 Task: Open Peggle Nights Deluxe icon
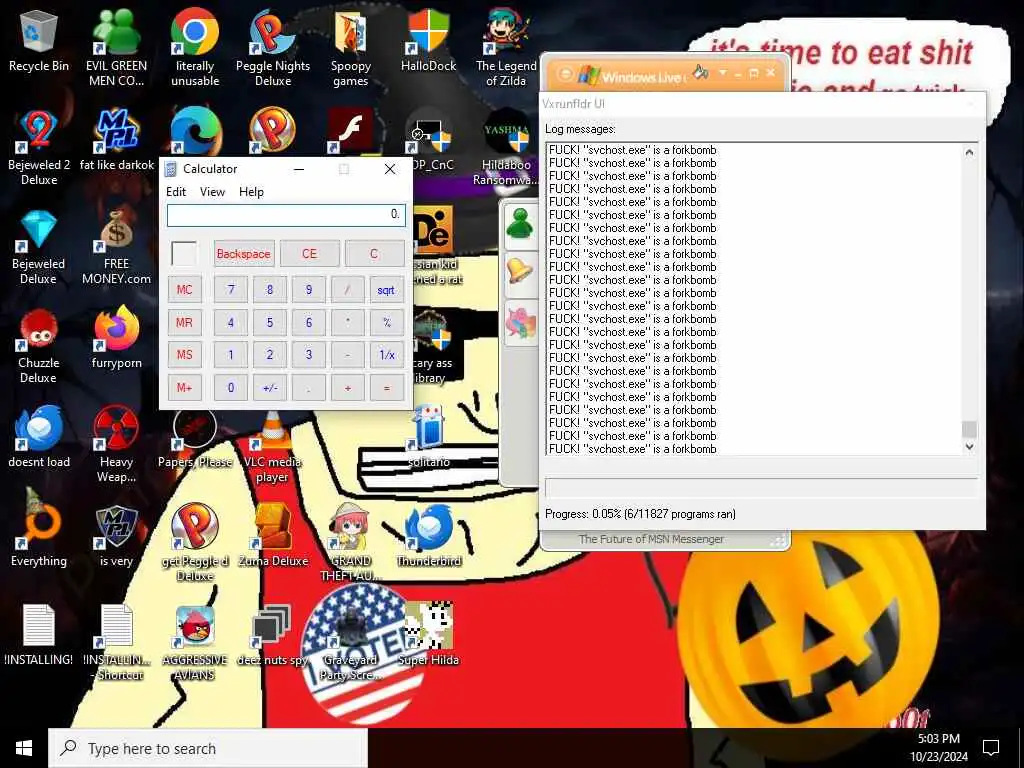pyautogui.click(x=273, y=47)
